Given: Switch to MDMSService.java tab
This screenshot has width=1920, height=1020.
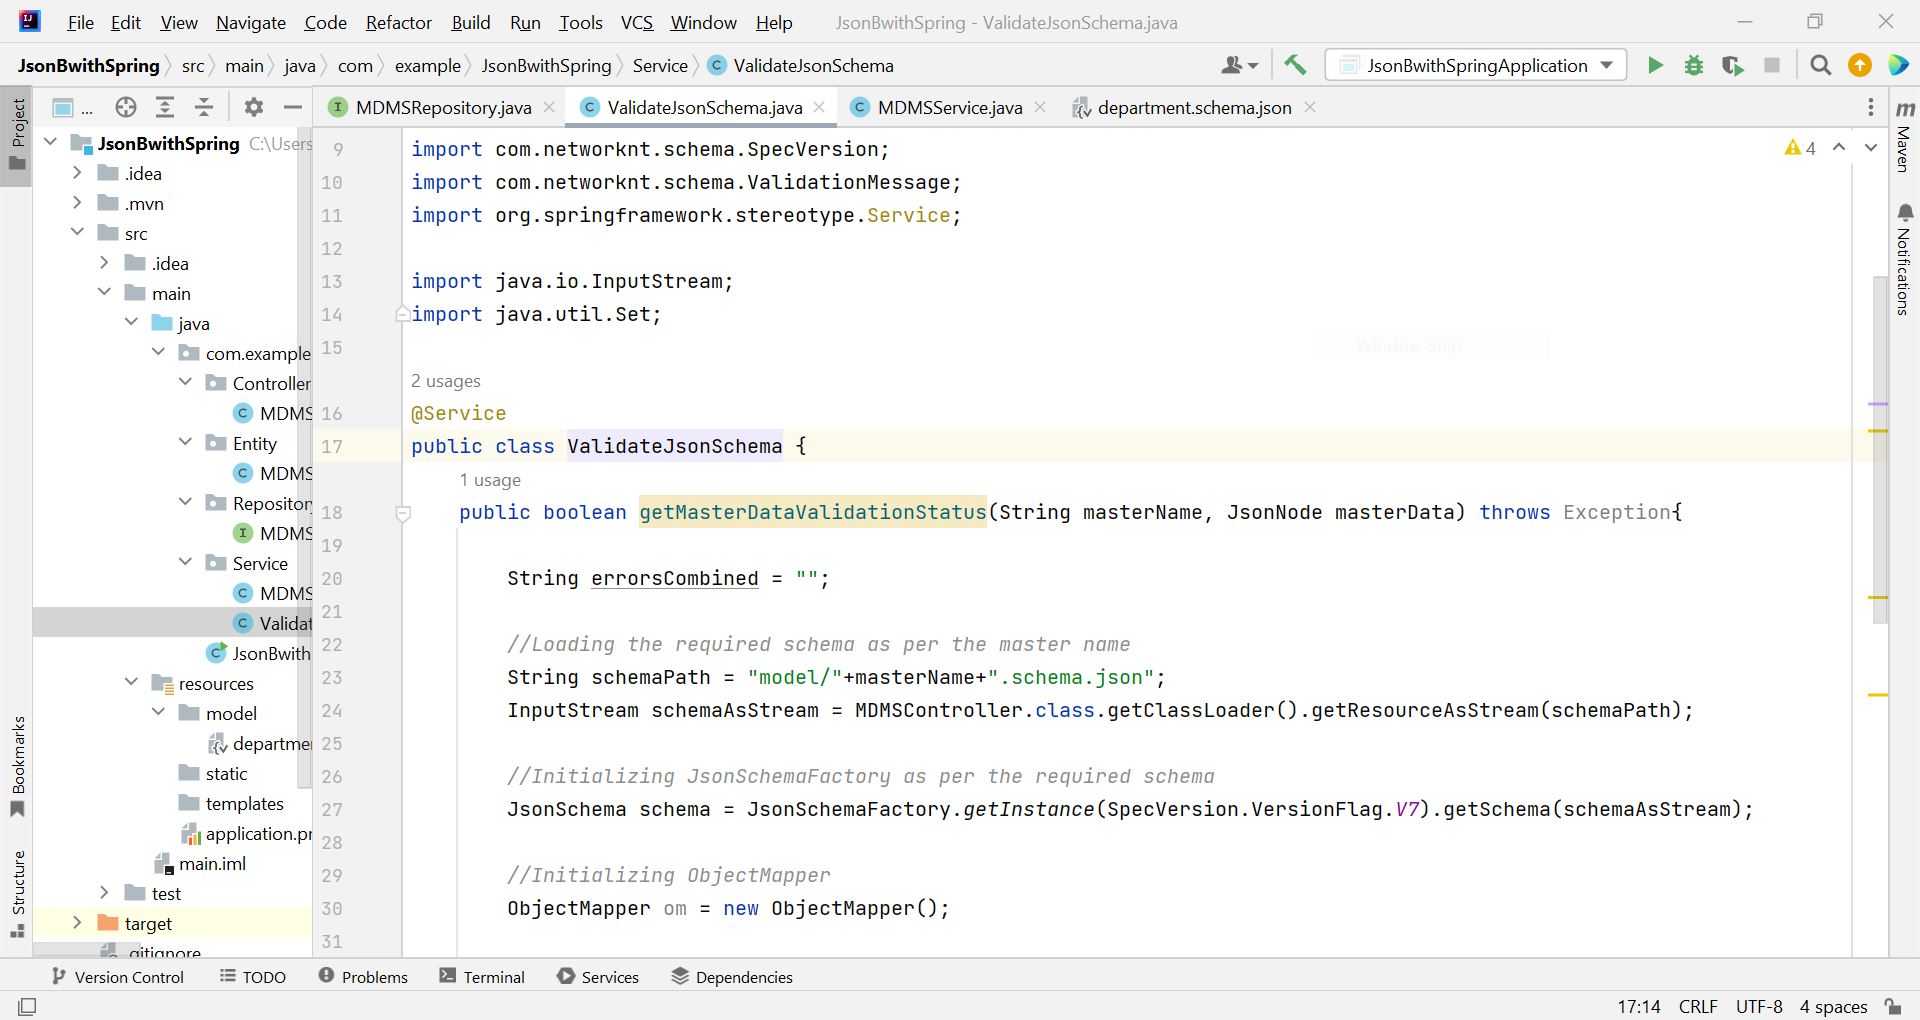Looking at the screenshot, I should coord(948,108).
